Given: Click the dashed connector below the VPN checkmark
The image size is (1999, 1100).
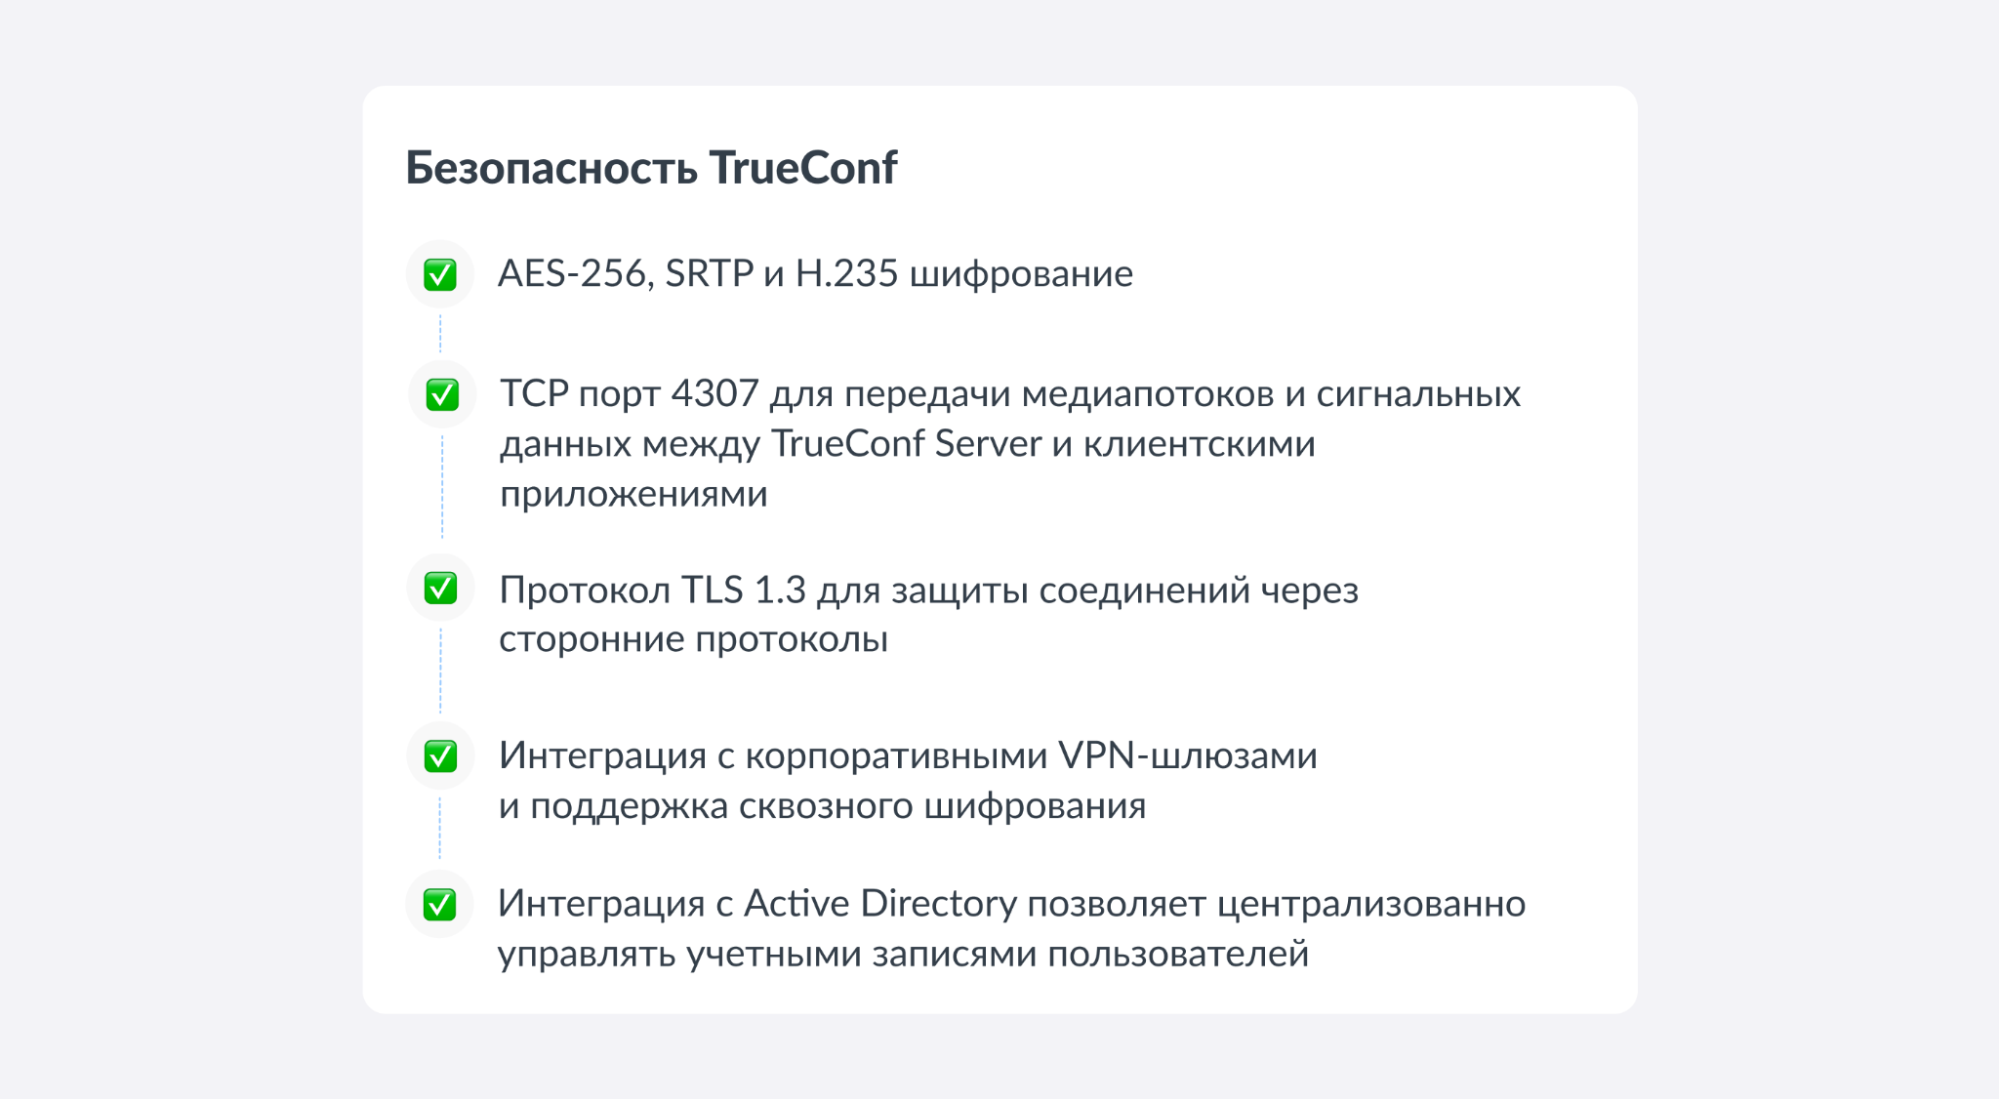Looking at the screenshot, I should [x=440, y=828].
